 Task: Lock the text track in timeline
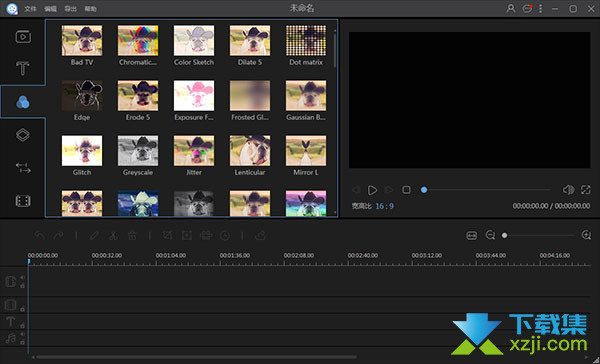pyautogui.click(x=22, y=325)
